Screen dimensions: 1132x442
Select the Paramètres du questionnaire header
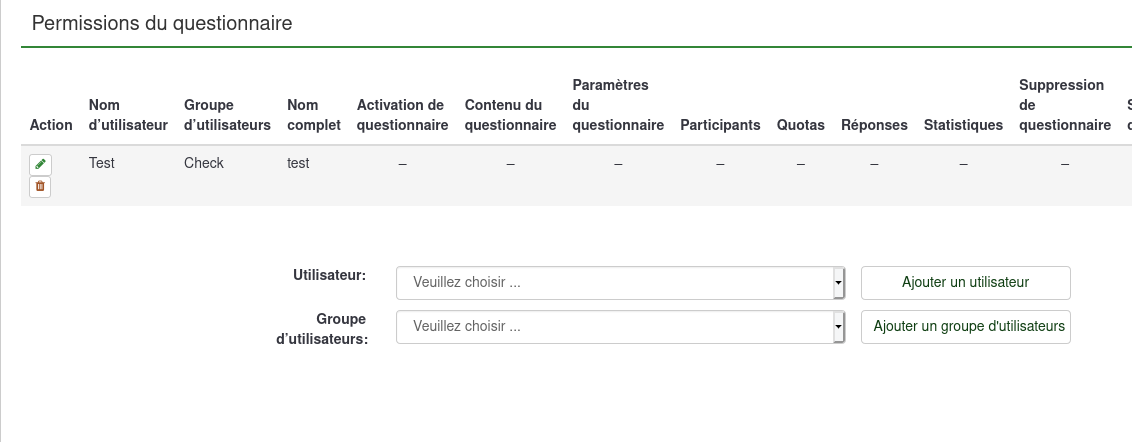coord(617,105)
